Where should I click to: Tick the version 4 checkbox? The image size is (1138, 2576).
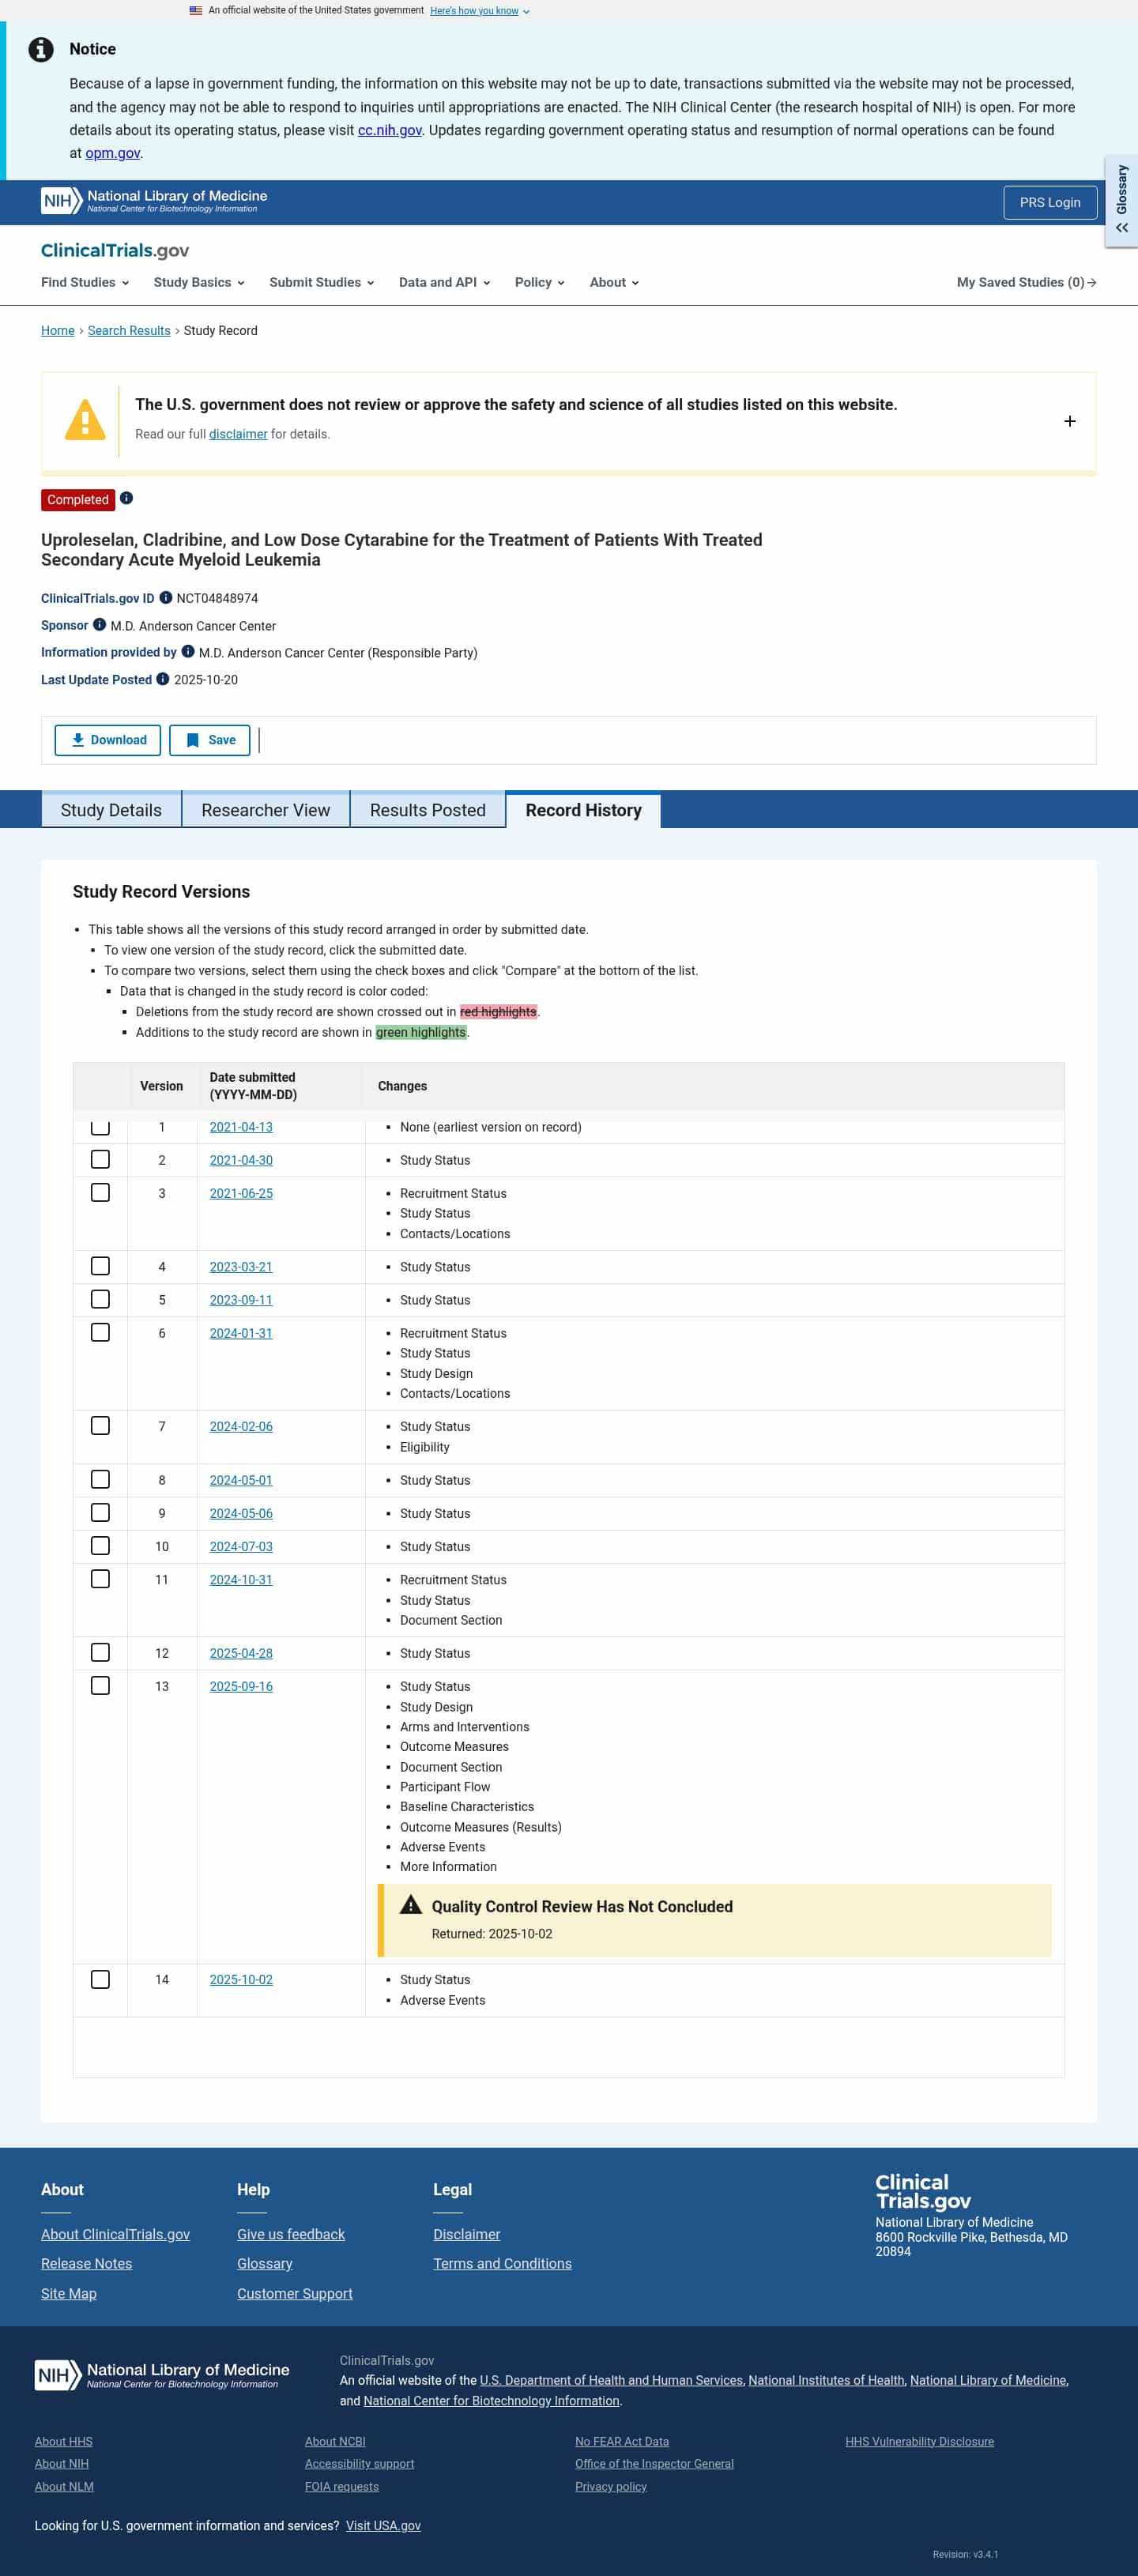pos(100,1266)
